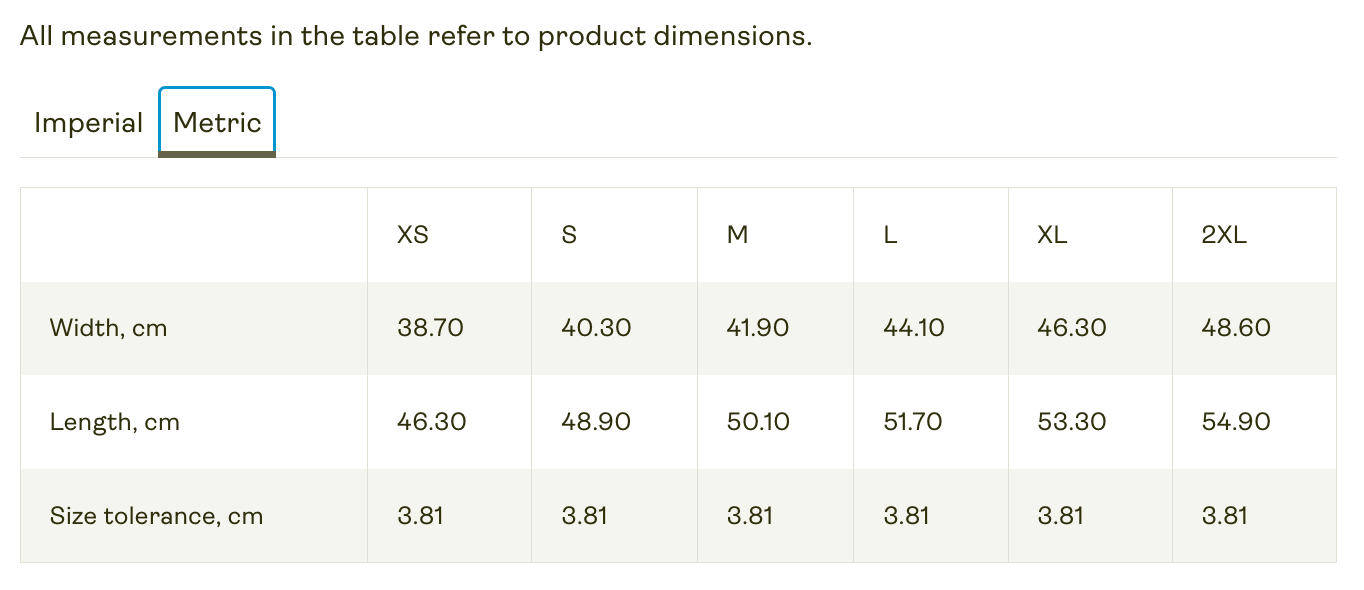
Task: Click the 54.90 length cell
Action: tap(1236, 422)
